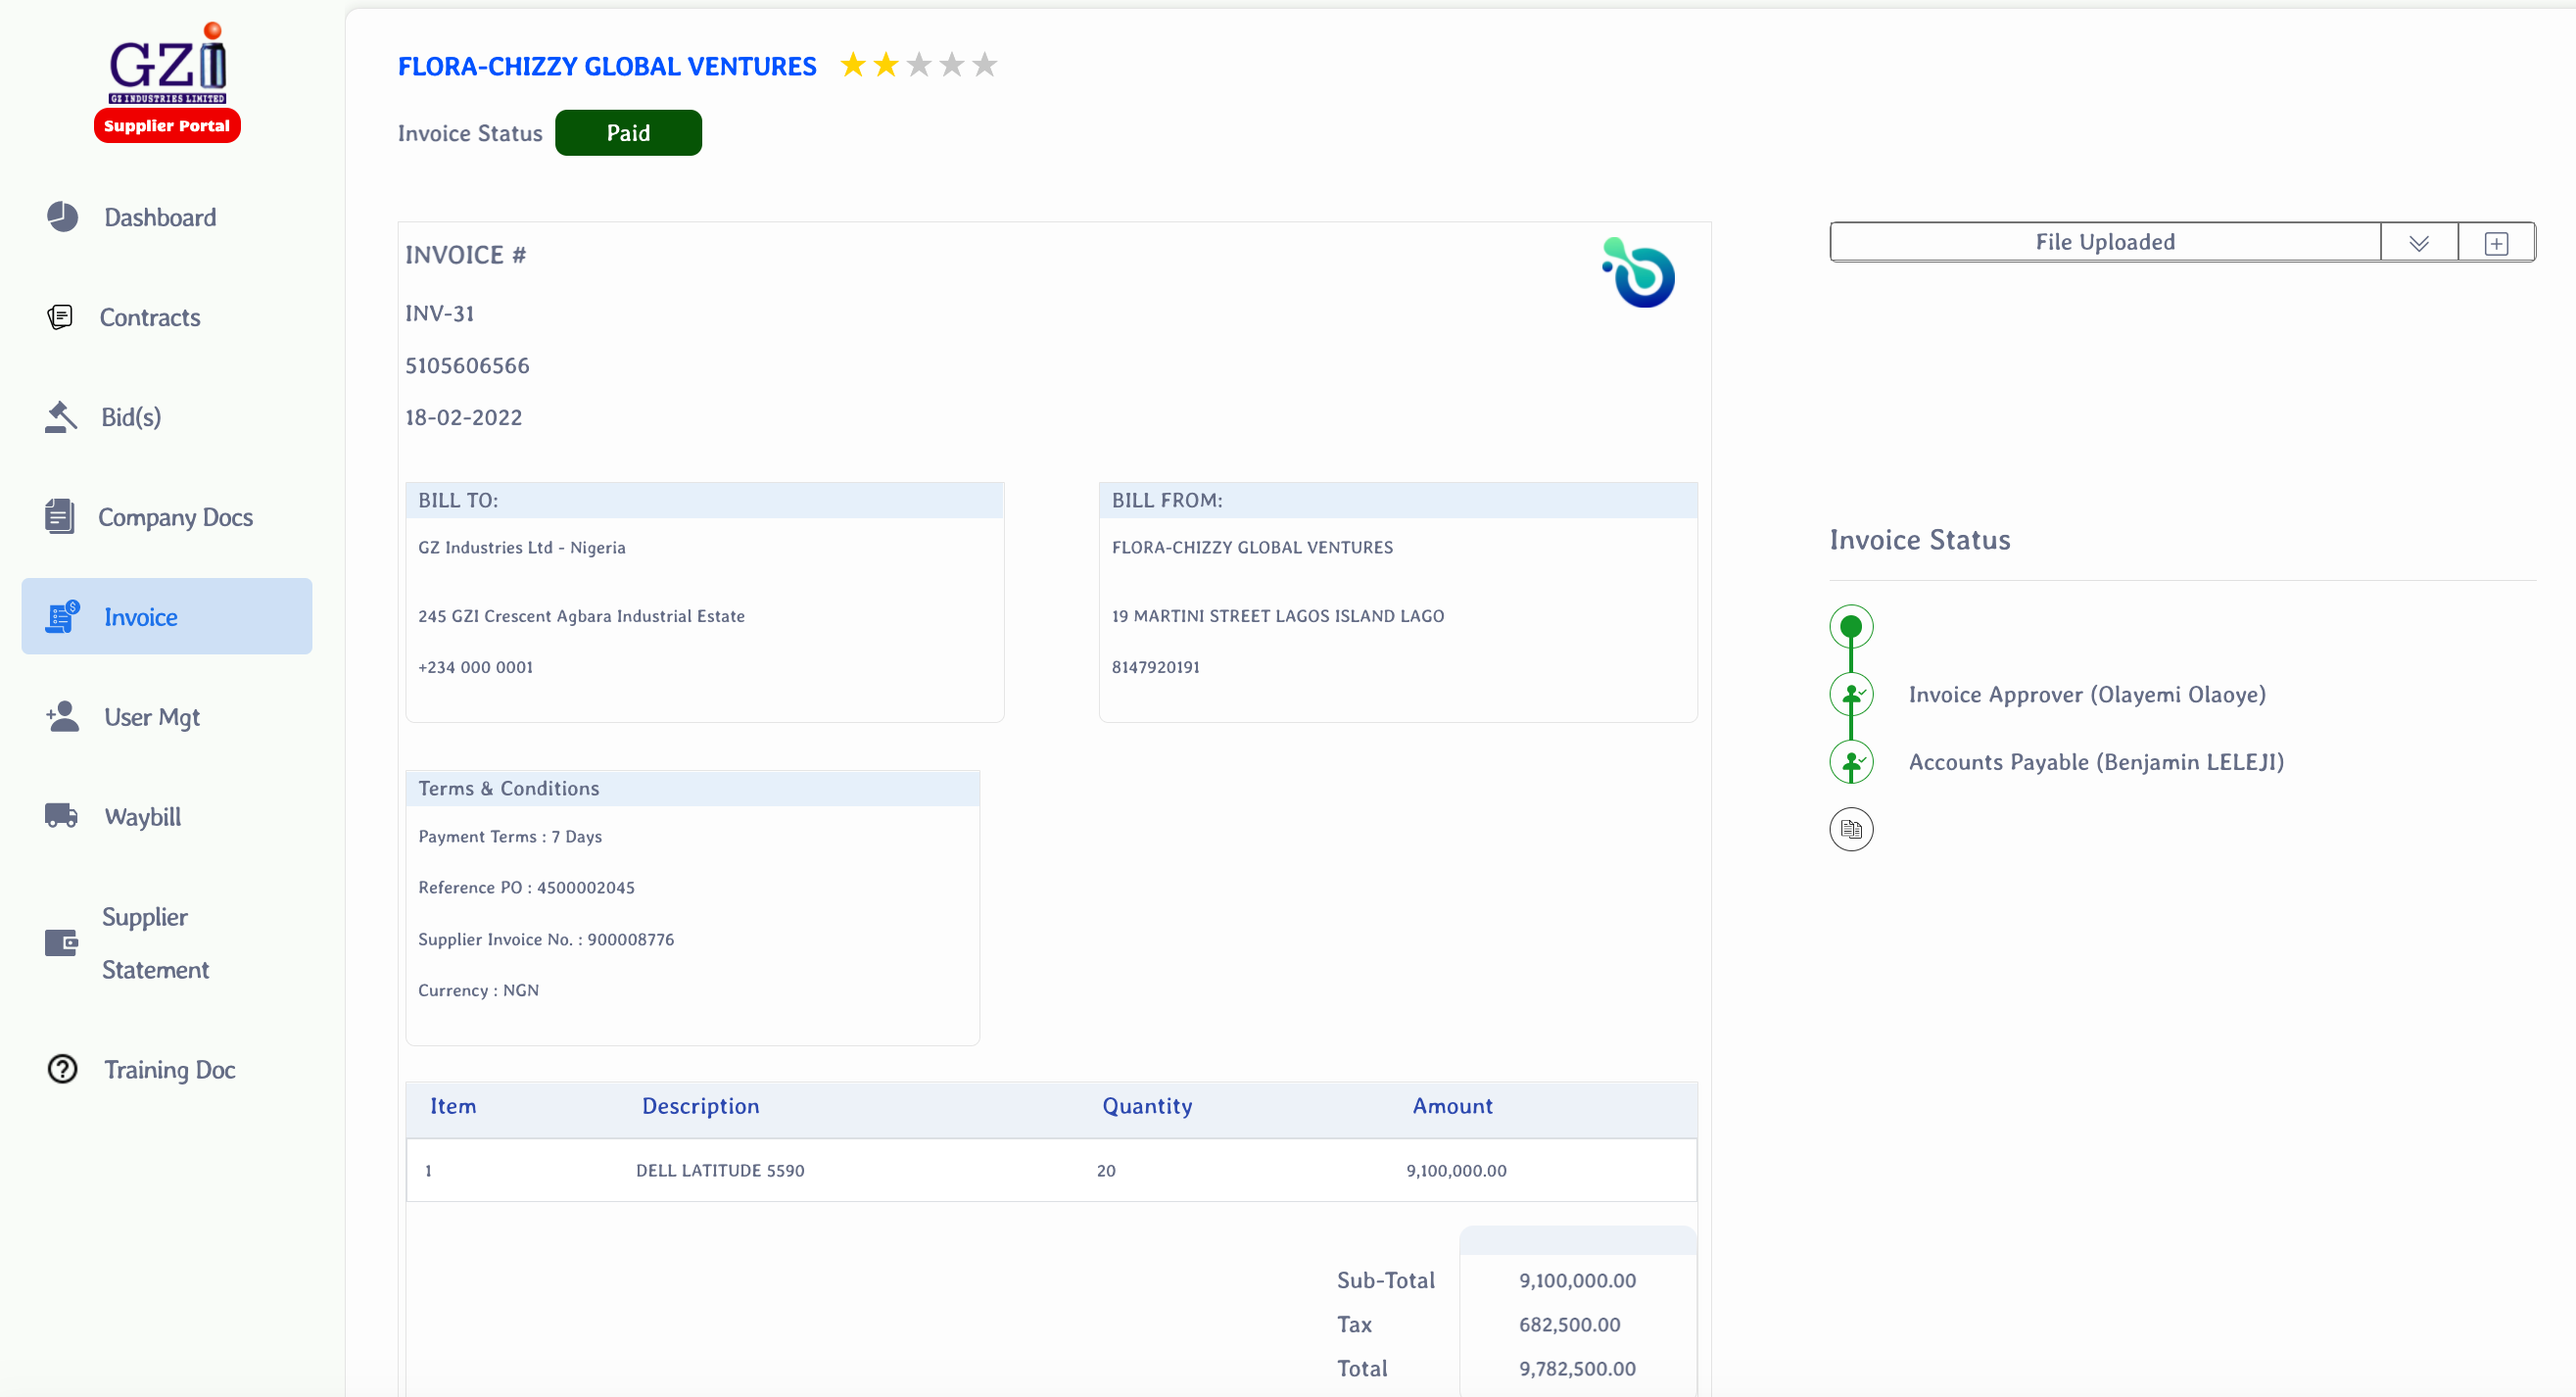Select the Company Docs icon

click(62, 516)
